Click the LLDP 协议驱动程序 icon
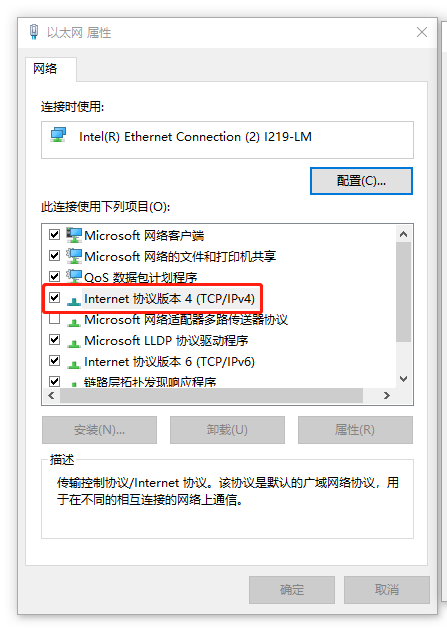 74,343
